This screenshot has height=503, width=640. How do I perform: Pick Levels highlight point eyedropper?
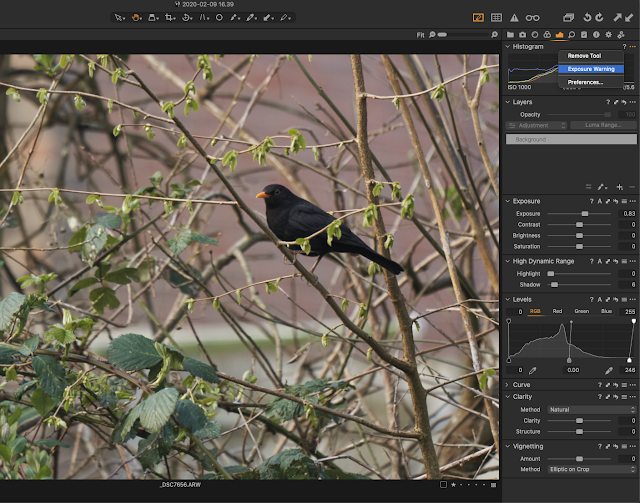pos(609,370)
